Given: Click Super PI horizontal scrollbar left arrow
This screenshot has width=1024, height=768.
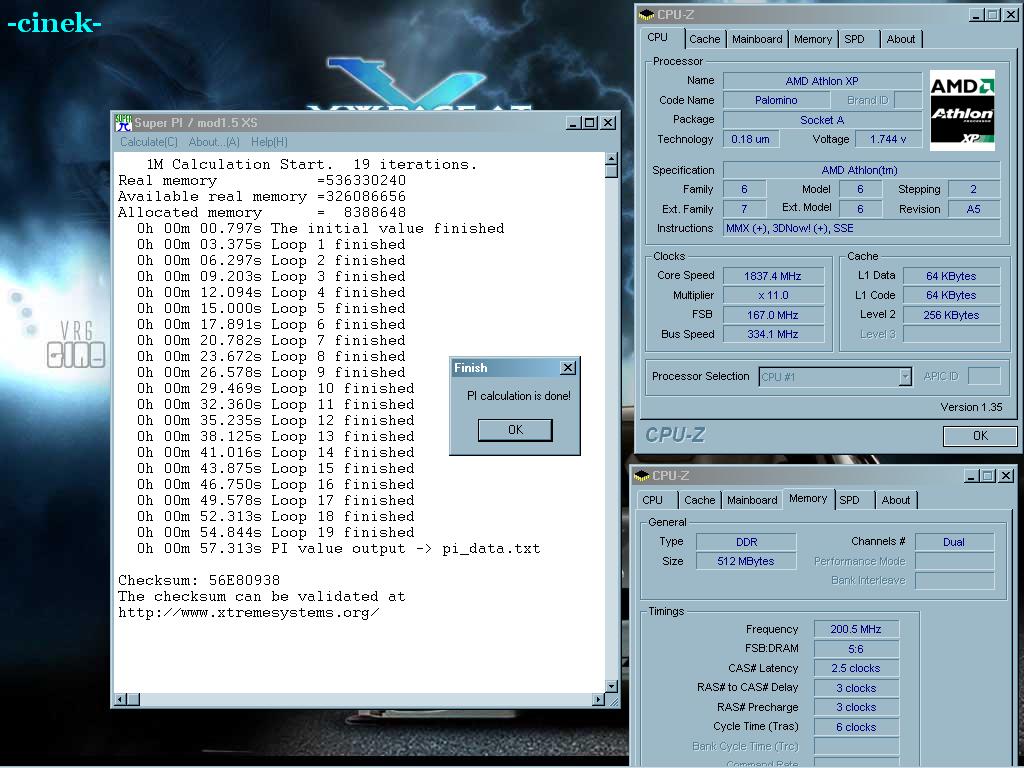Looking at the screenshot, I should (120, 699).
